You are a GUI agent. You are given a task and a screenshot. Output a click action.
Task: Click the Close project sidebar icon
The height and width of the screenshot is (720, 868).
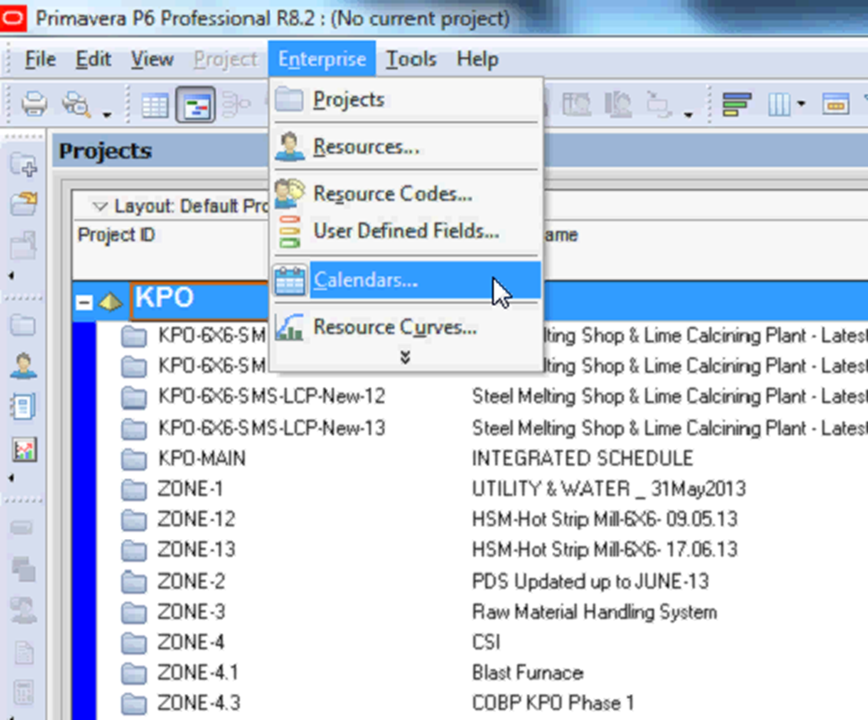pos(23,245)
